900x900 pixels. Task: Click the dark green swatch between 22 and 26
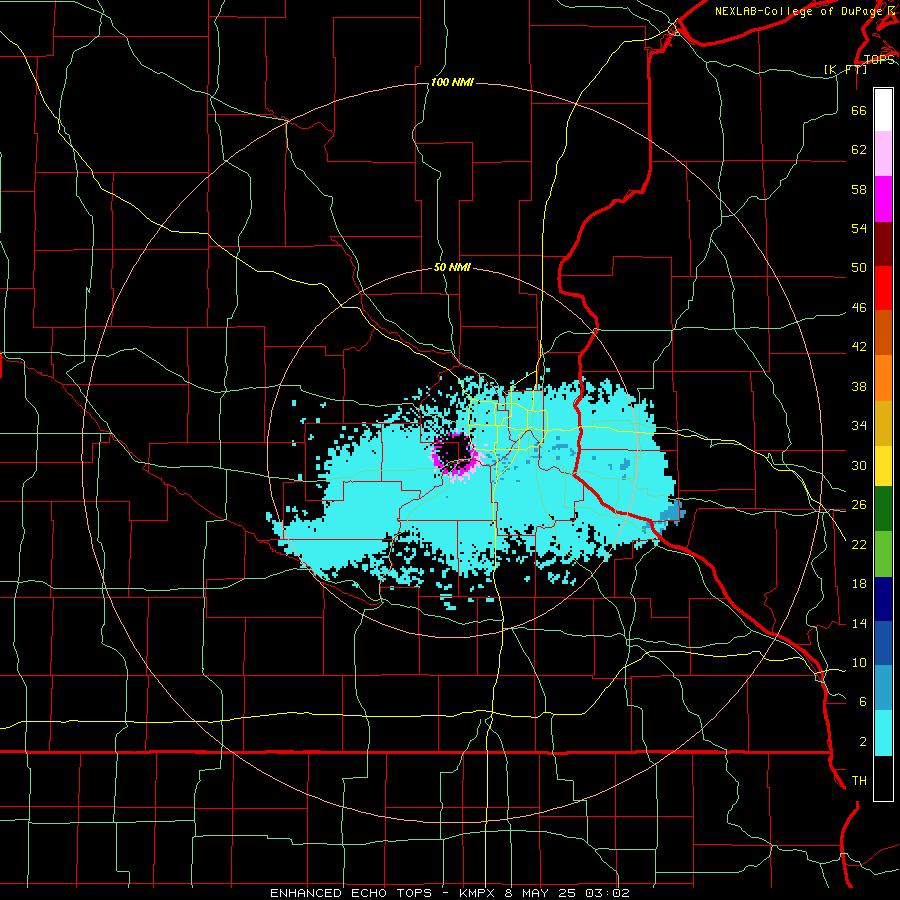(x=883, y=509)
